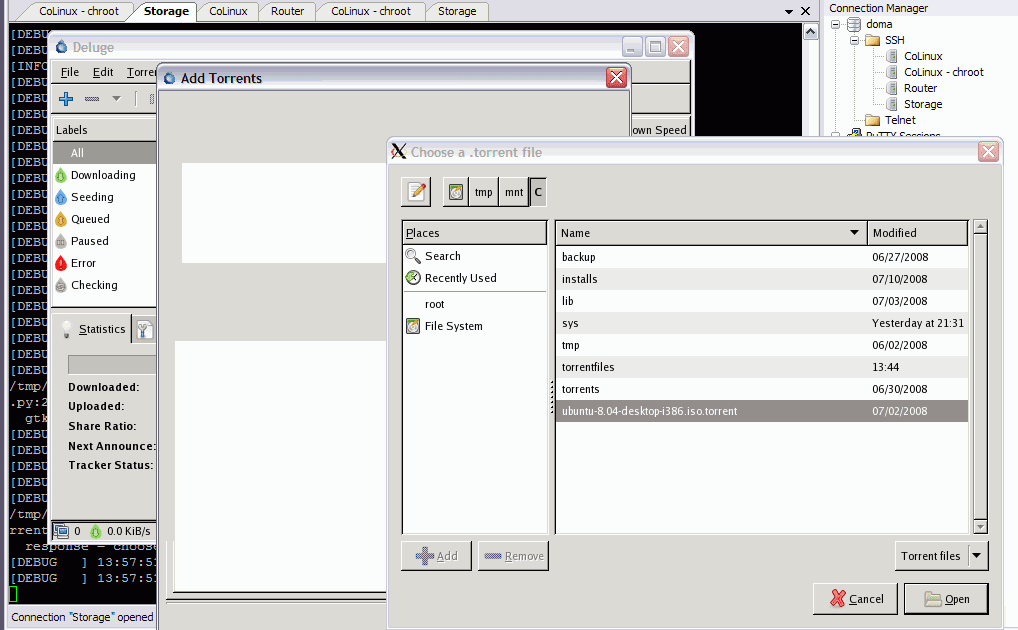Minimize the Deluge window
1018x630 pixels.
632,47
